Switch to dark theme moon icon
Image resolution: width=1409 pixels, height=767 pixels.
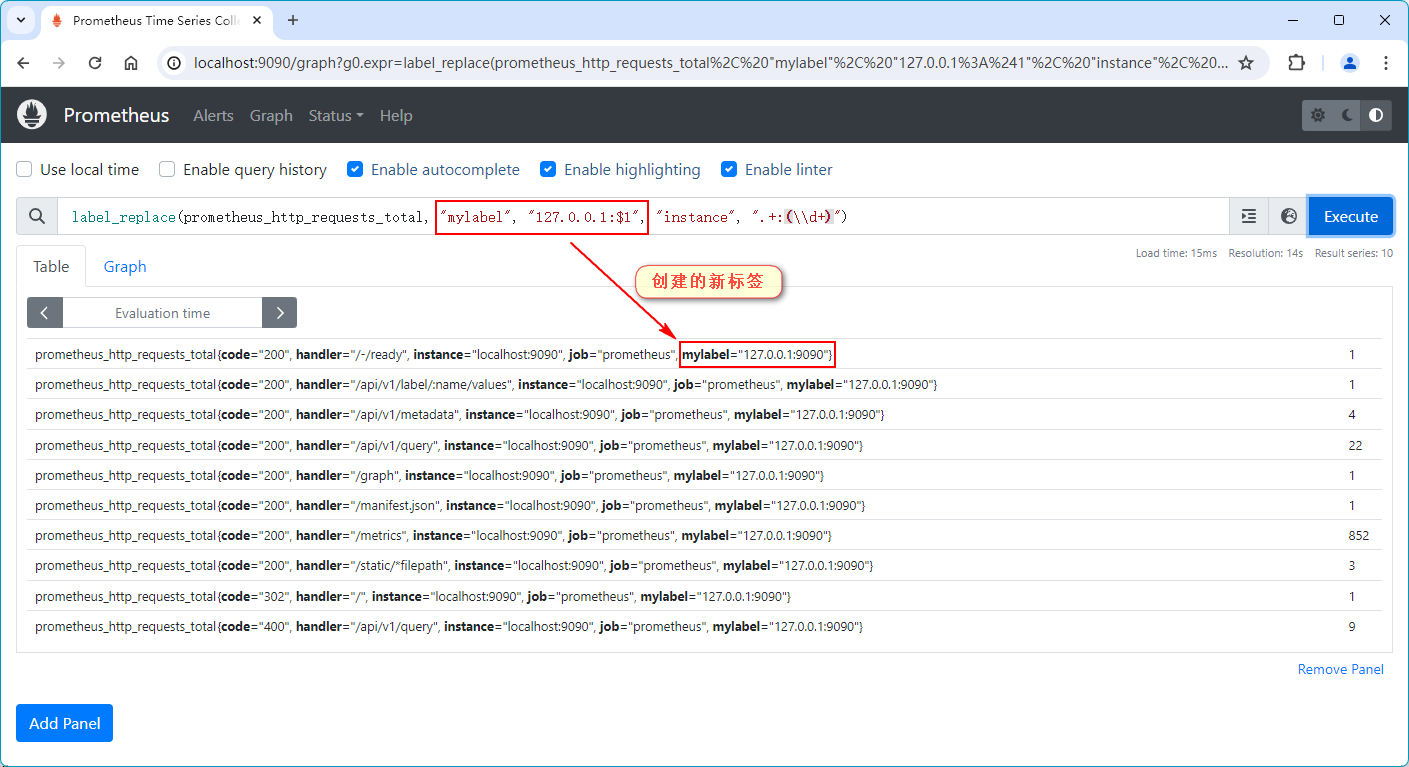(1347, 115)
